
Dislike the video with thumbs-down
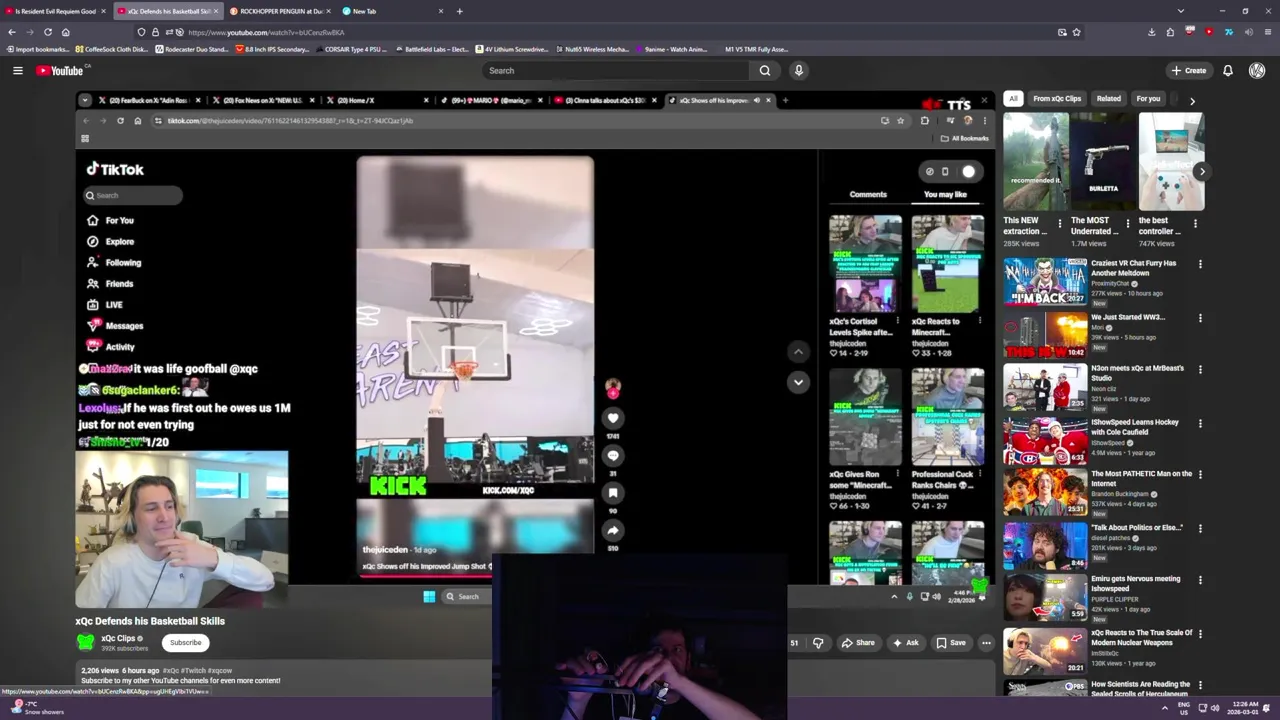click(x=818, y=643)
